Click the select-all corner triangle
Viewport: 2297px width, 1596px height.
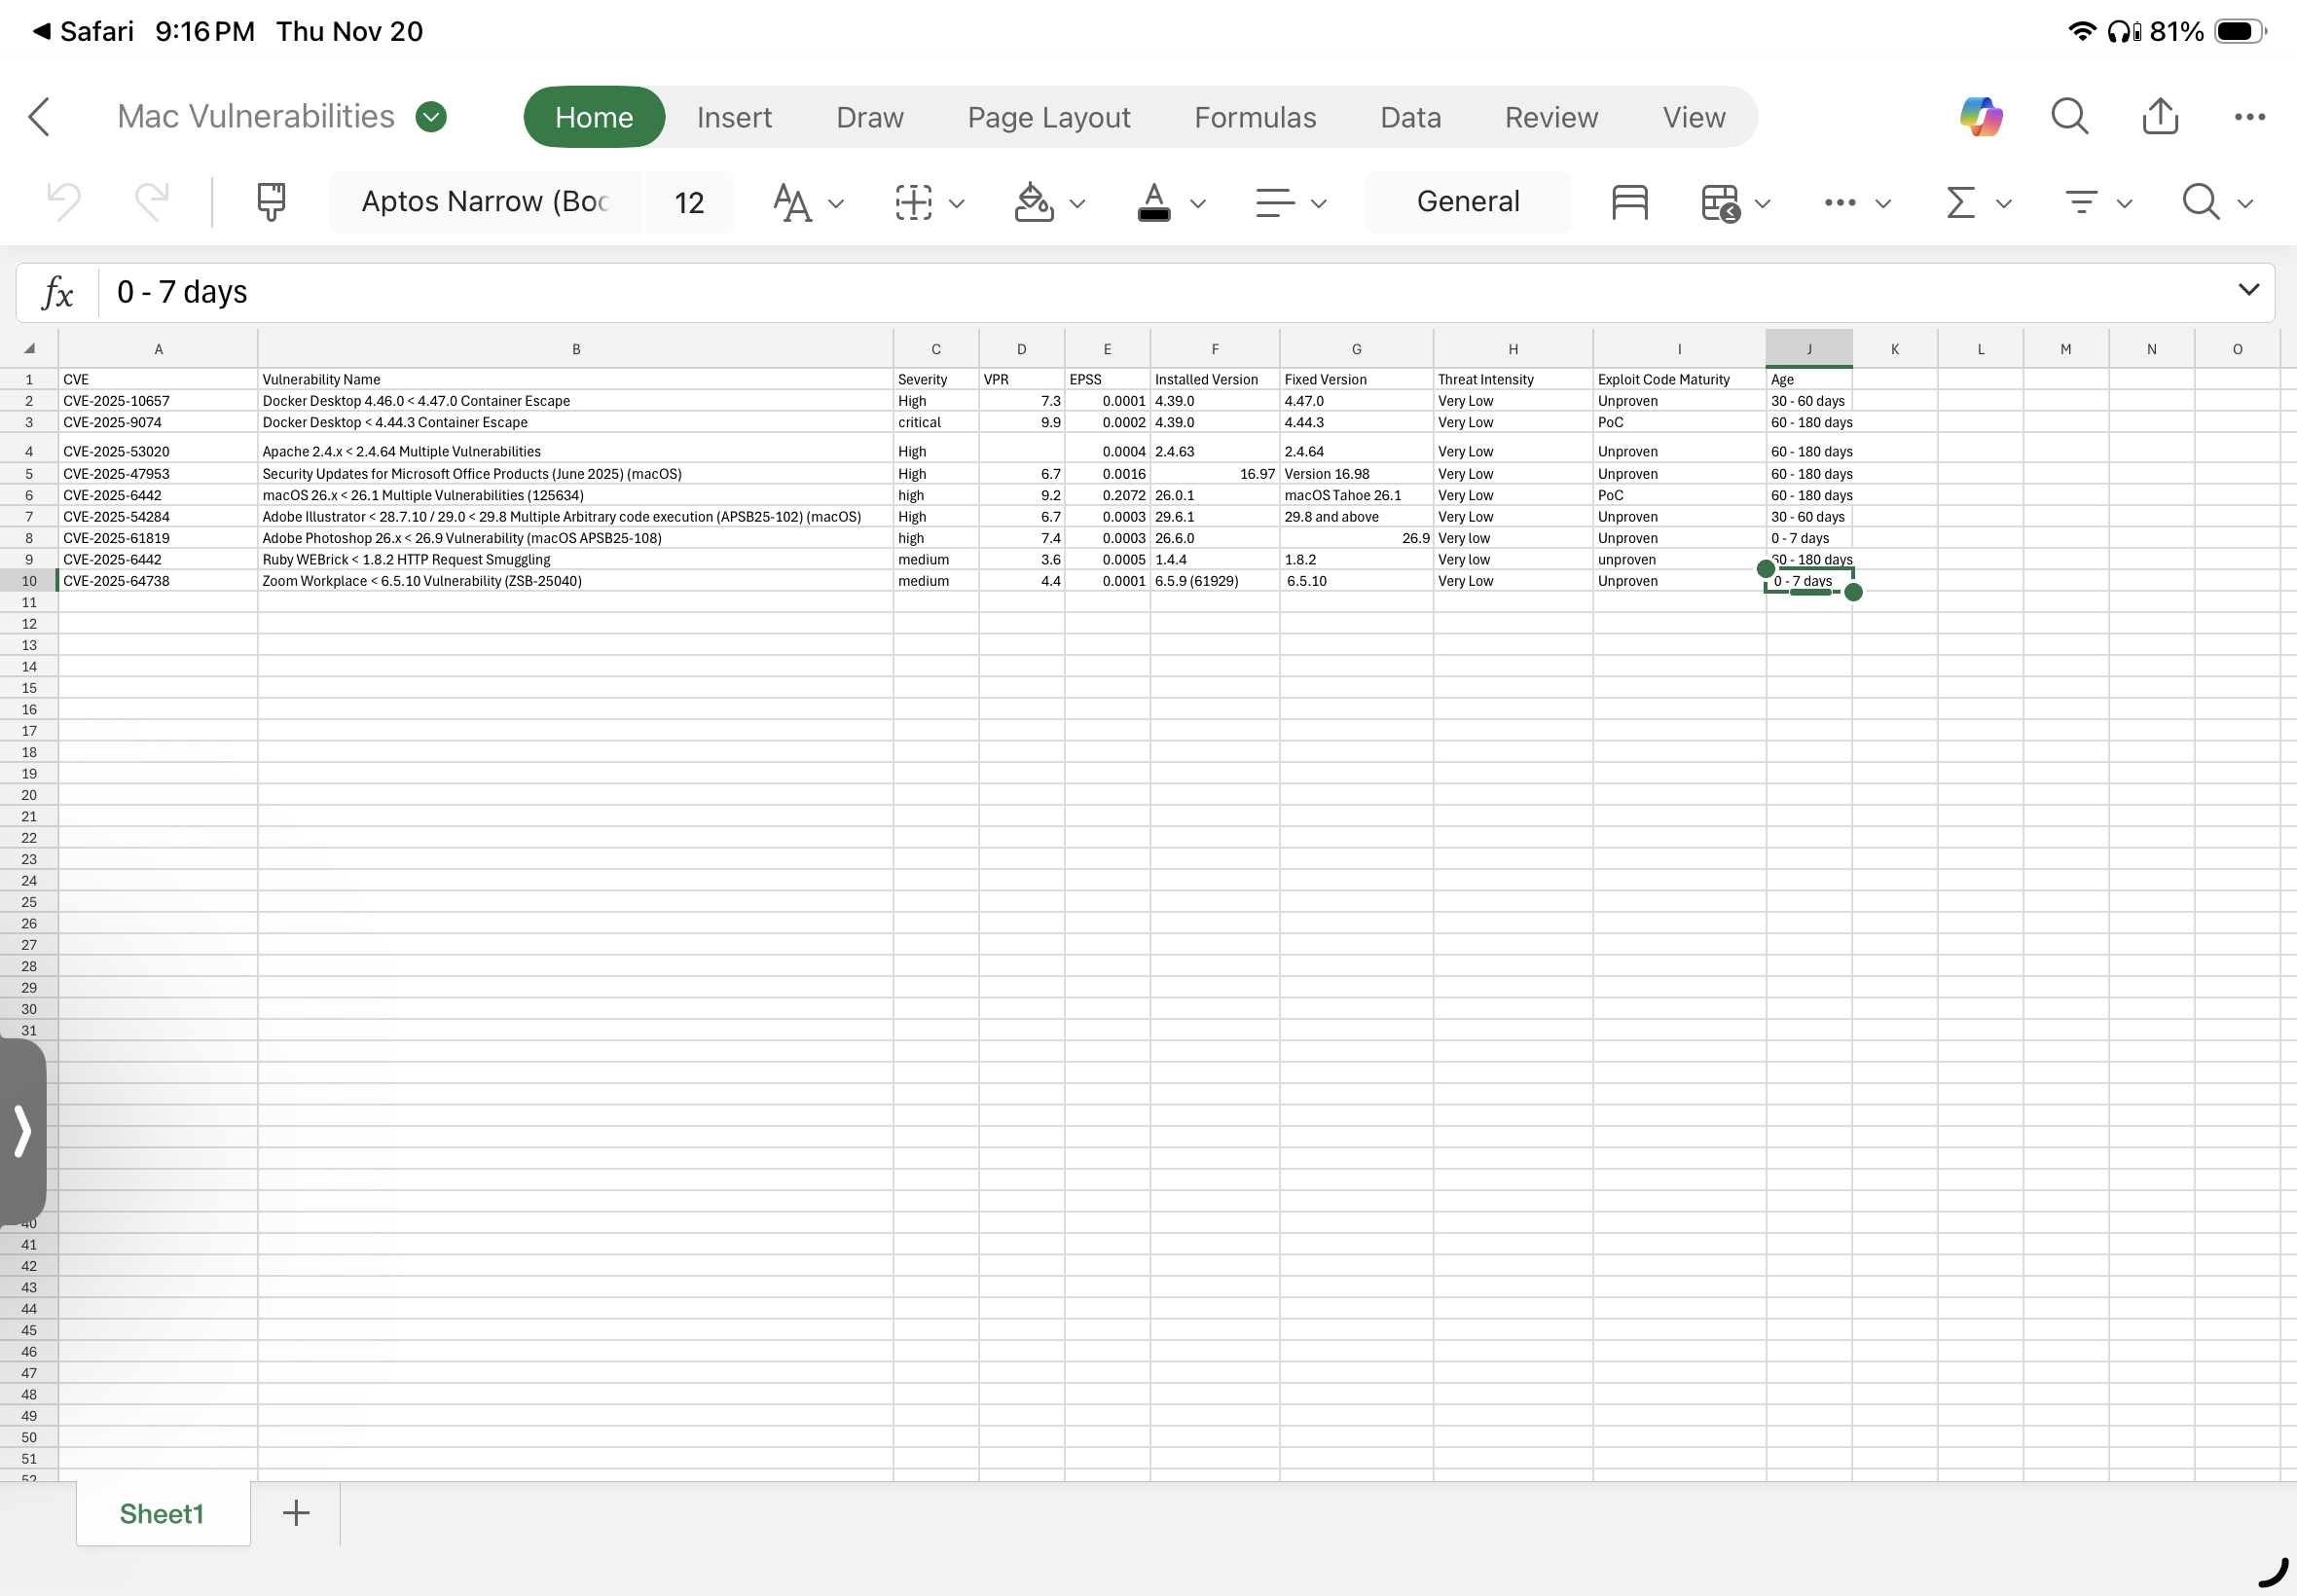30,349
